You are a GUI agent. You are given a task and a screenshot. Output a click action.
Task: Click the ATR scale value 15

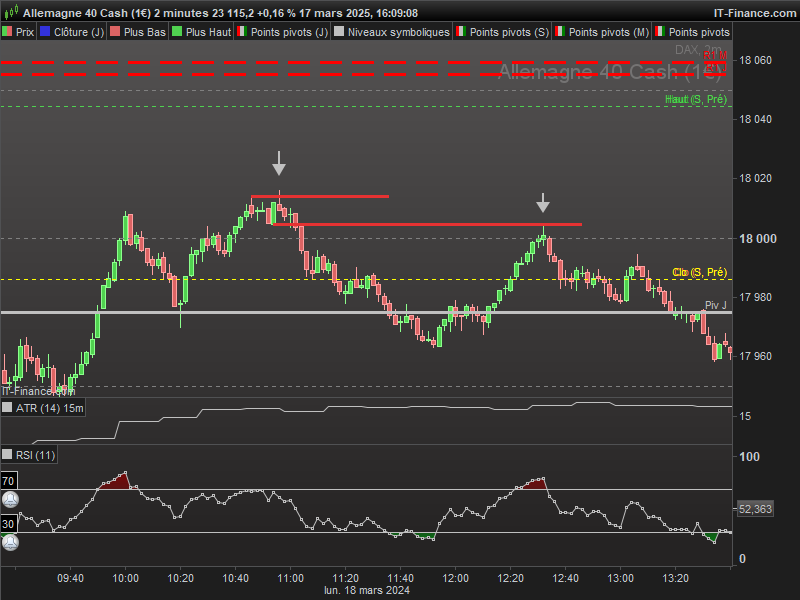tap(745, 416)
